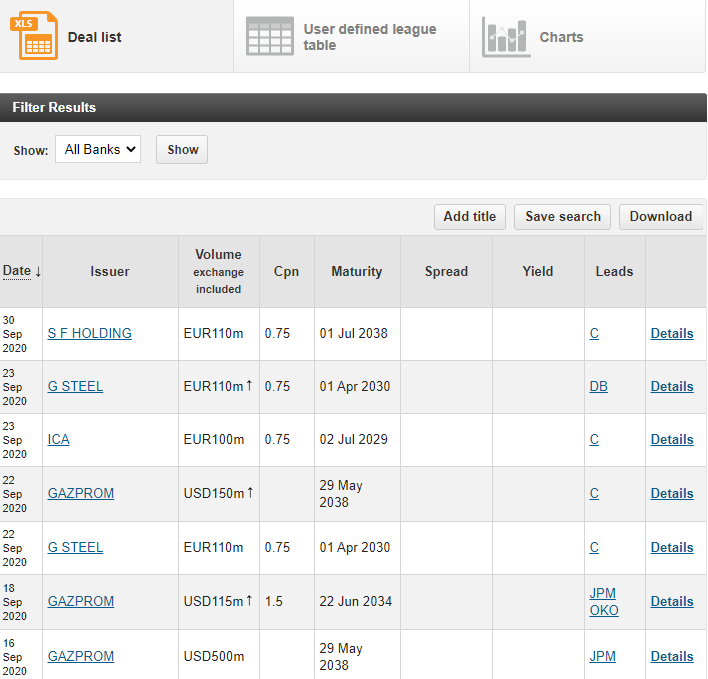Sort by the Date column header
Image resolution: width=708 pixels, height=679 pixels.
(x=21, y=271)
